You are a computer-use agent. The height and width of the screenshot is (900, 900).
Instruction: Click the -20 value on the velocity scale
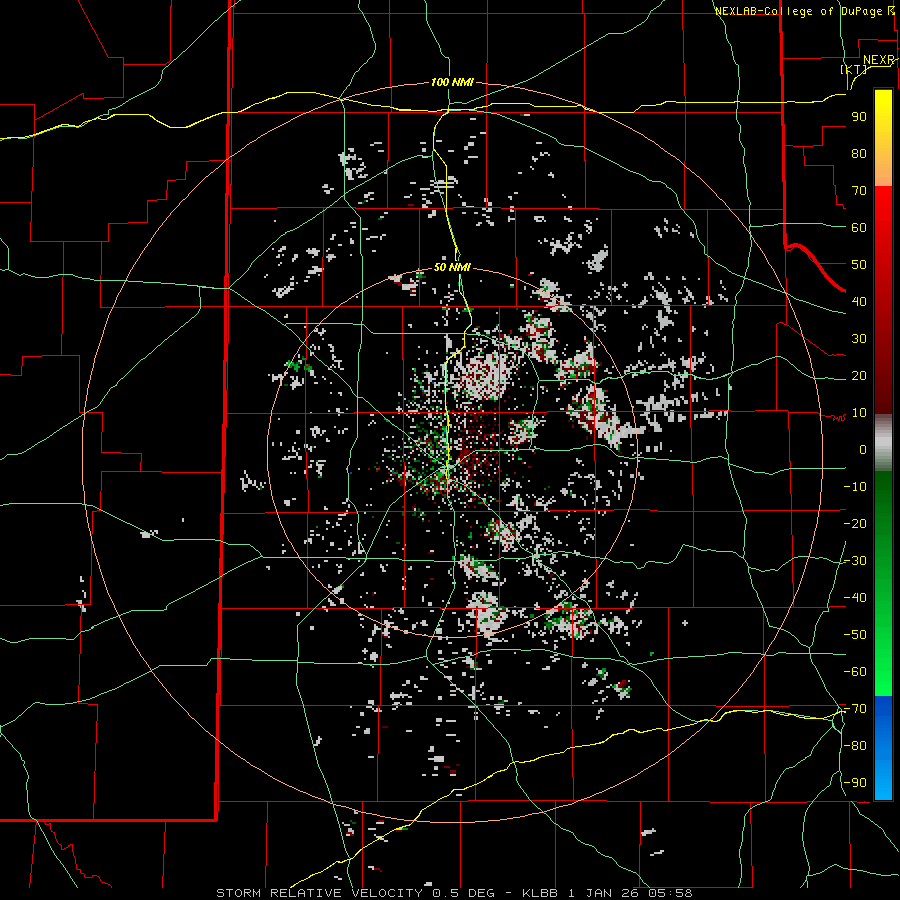(x=855, y=524)
